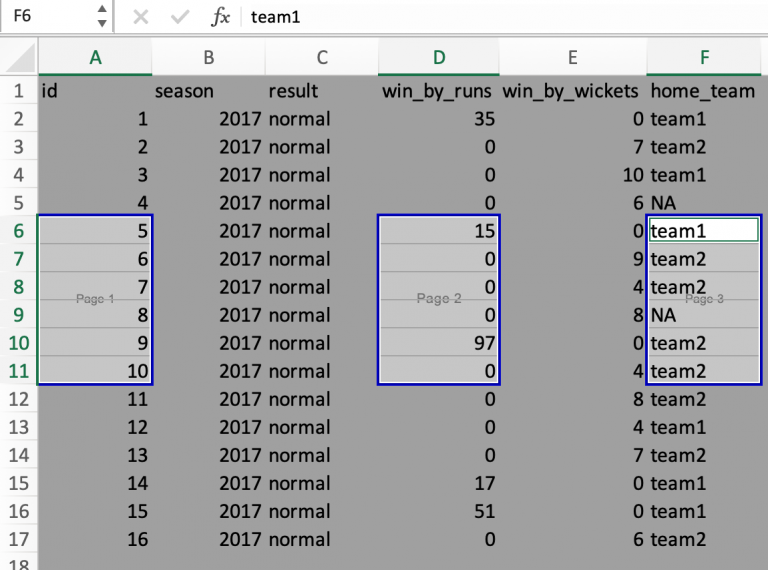Click the 'win_by_runs' header cell
768x570 pixels.
click(439, 91)
